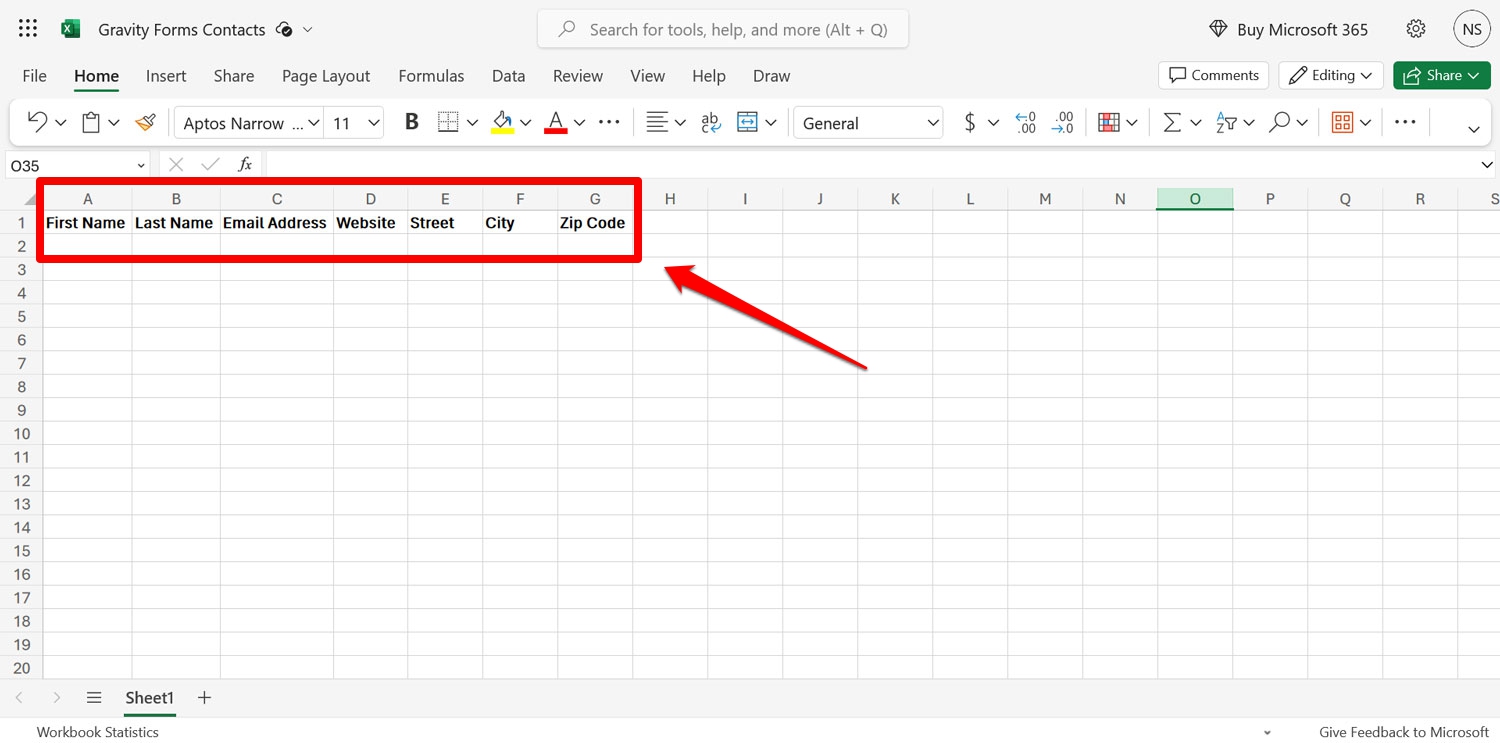Select the Zip Code header cell

(595, 223)
